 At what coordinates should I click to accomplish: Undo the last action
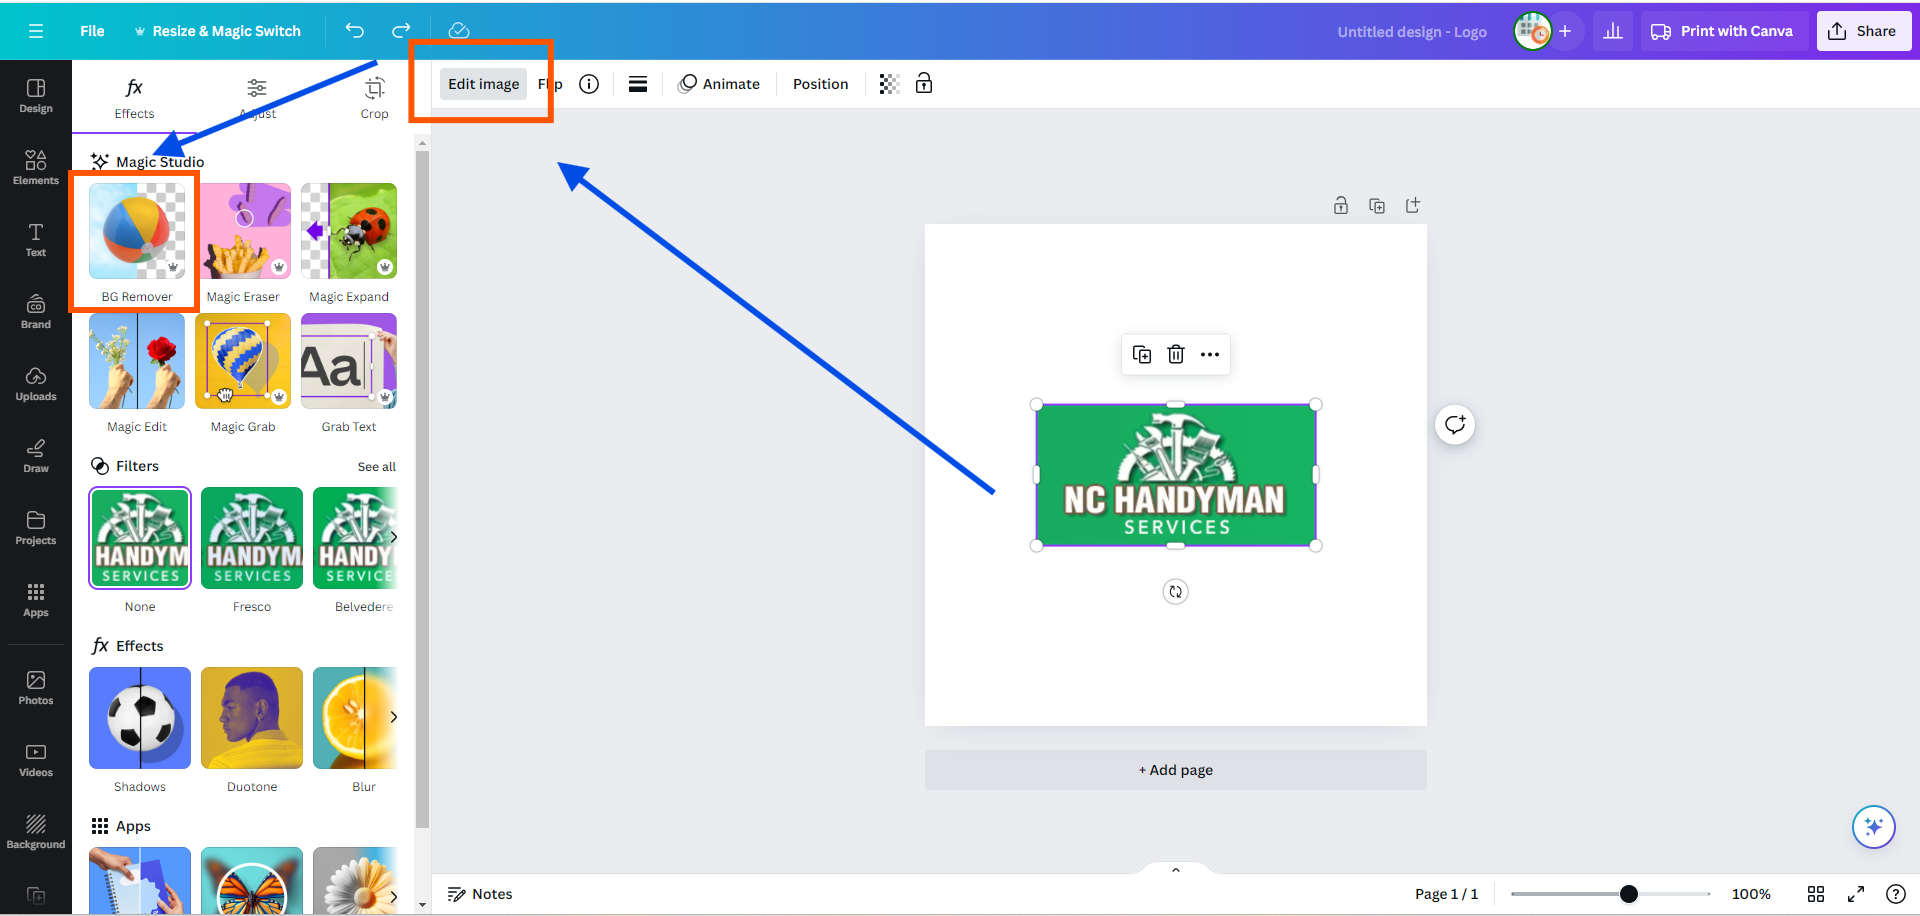click(355, 31)
